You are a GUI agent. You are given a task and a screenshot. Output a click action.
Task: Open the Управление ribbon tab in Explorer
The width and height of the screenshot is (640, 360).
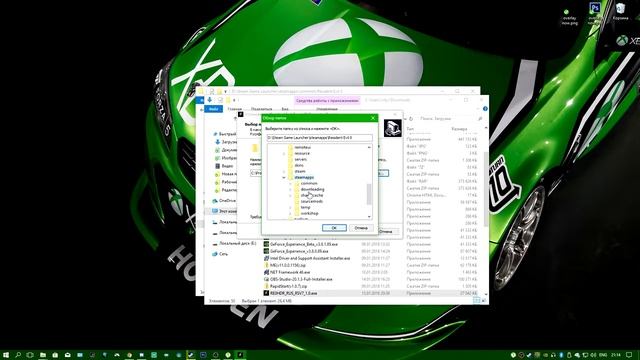coord(327,109)
